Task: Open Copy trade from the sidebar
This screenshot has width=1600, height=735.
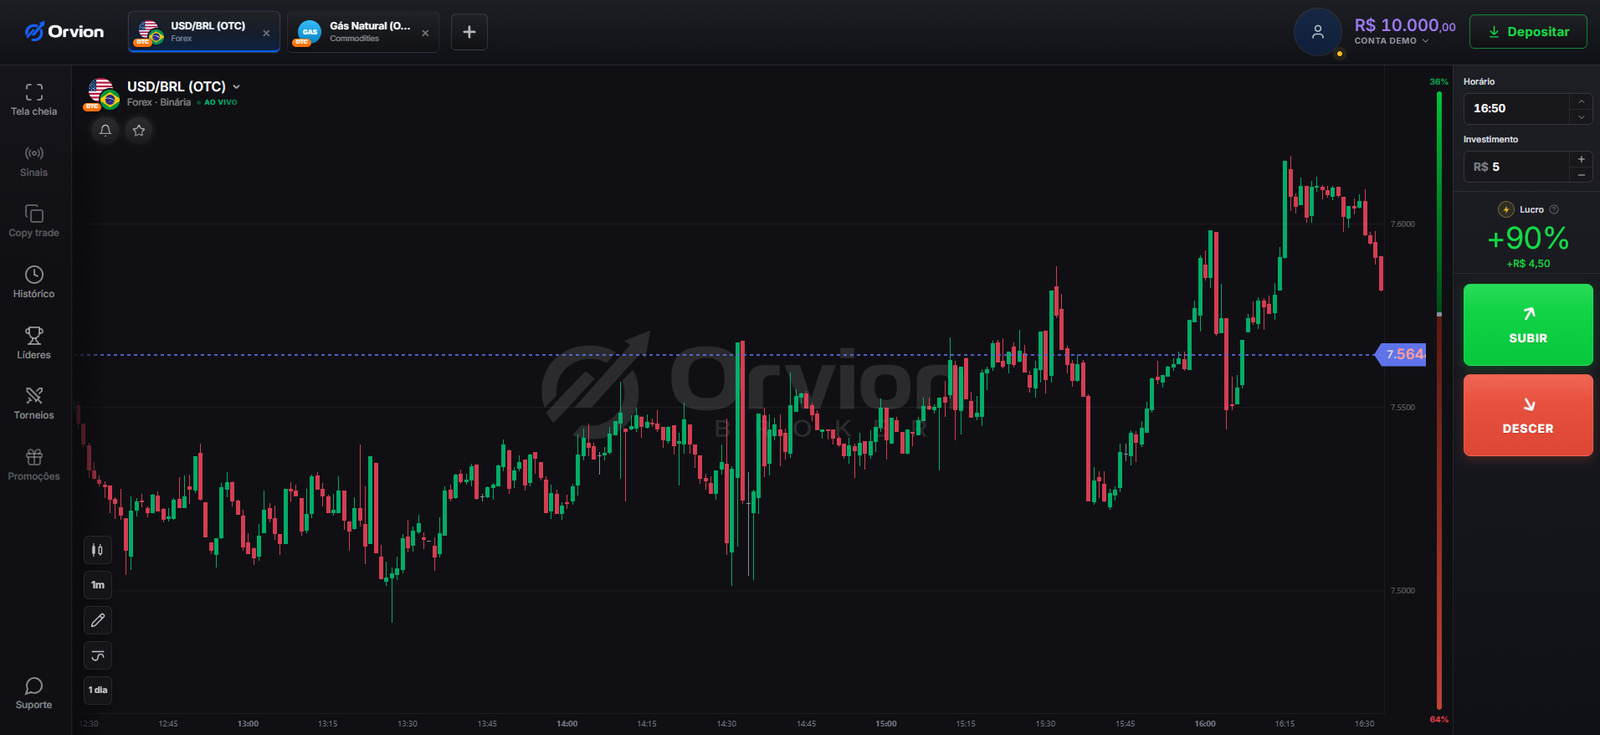Action: (x=34, y=221)
